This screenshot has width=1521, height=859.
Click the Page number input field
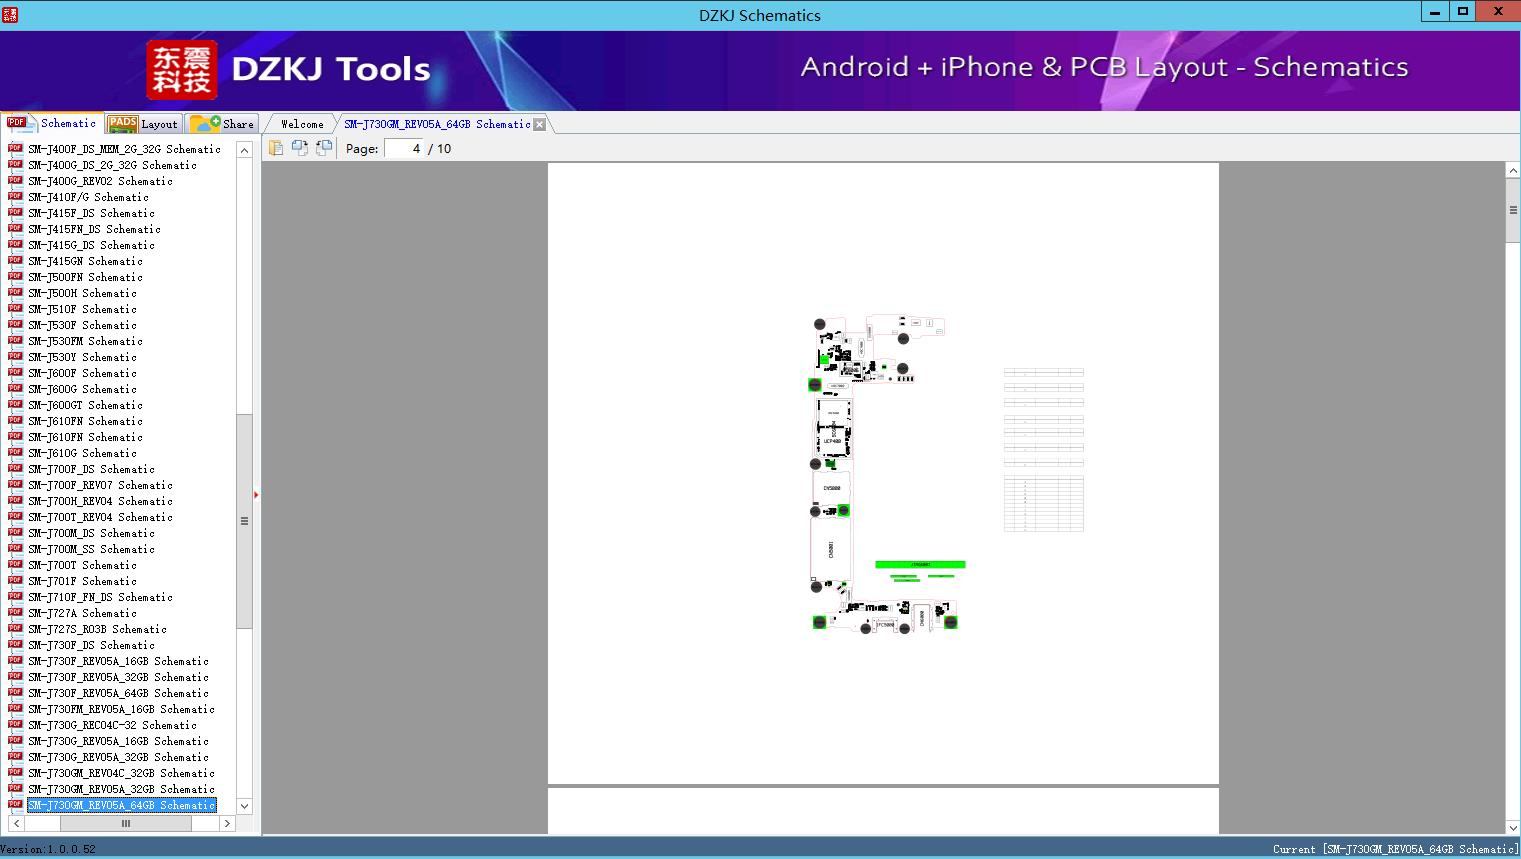pyautogui.click(x=404, y=148)
